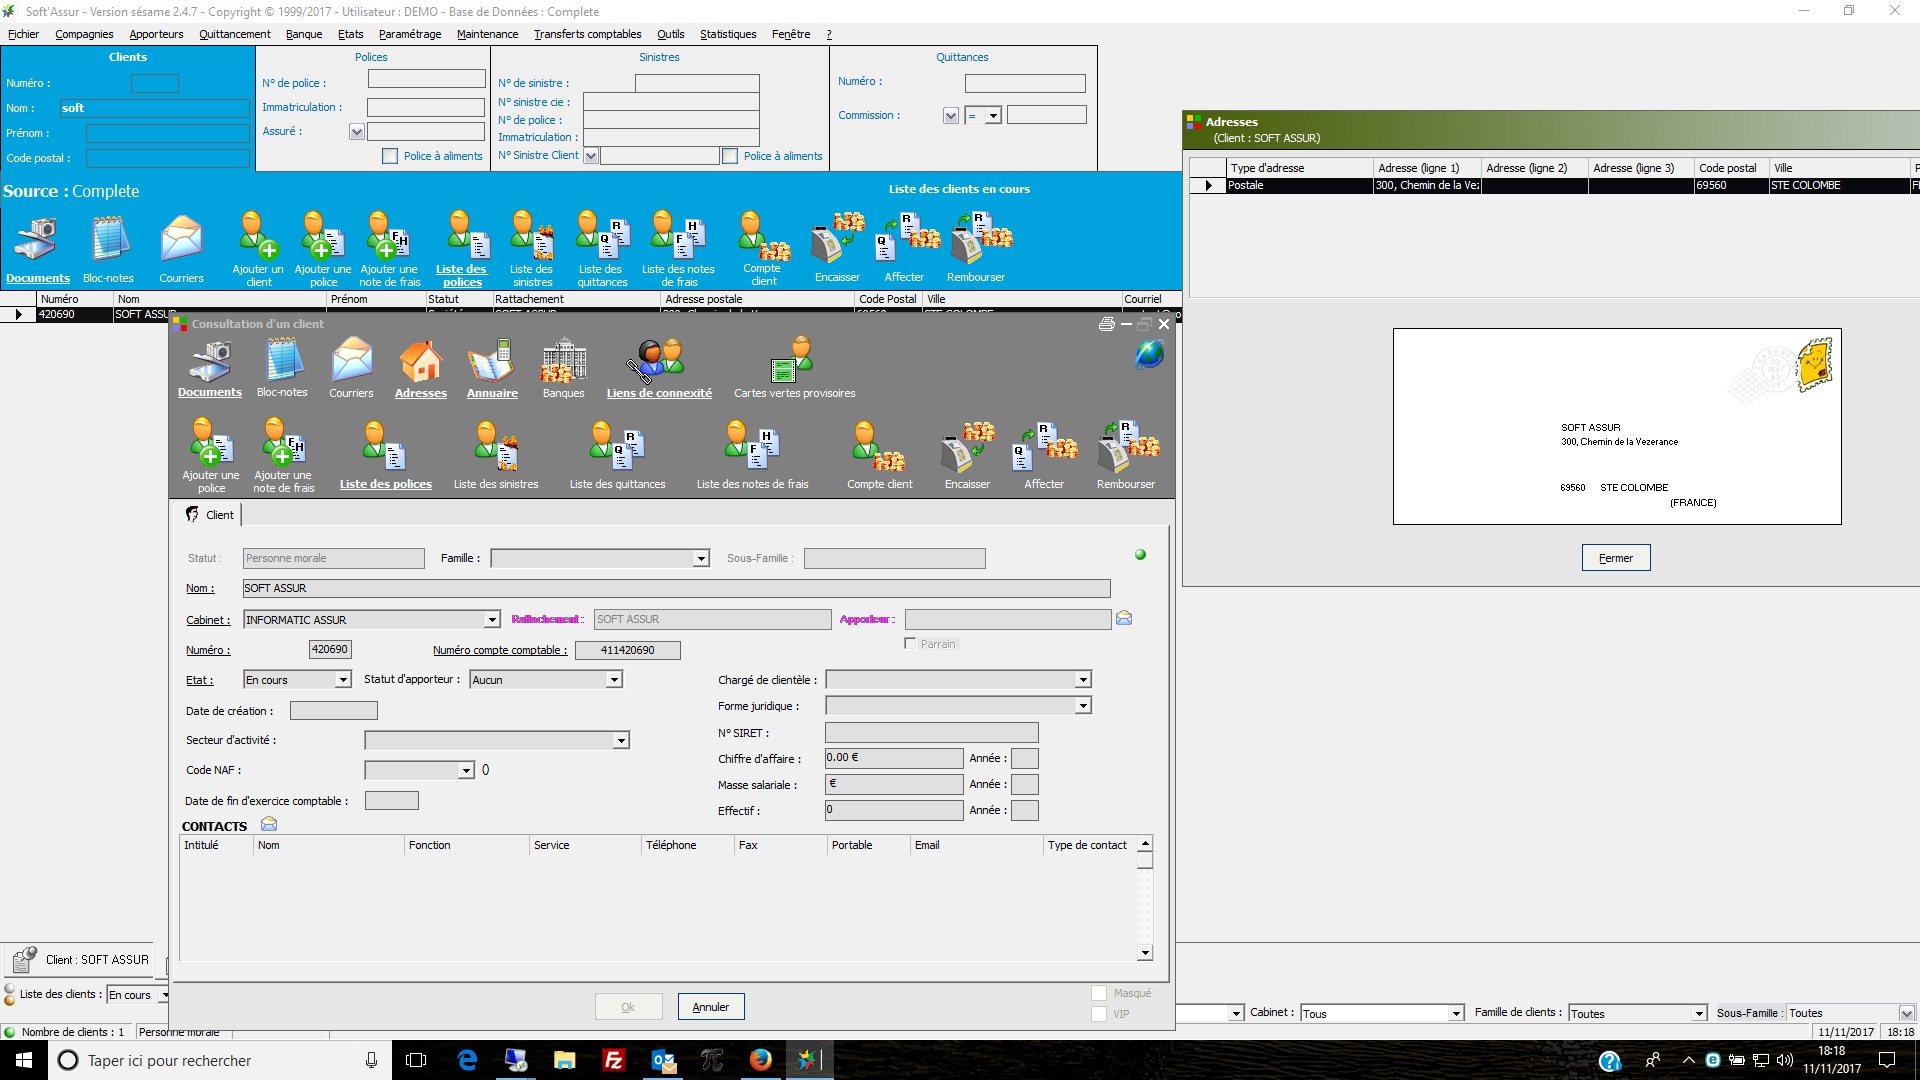This screenshot has height=1080, width=1920.
Task: Toggle the VIP checkbox
Action: [x=1099, y=1014]
